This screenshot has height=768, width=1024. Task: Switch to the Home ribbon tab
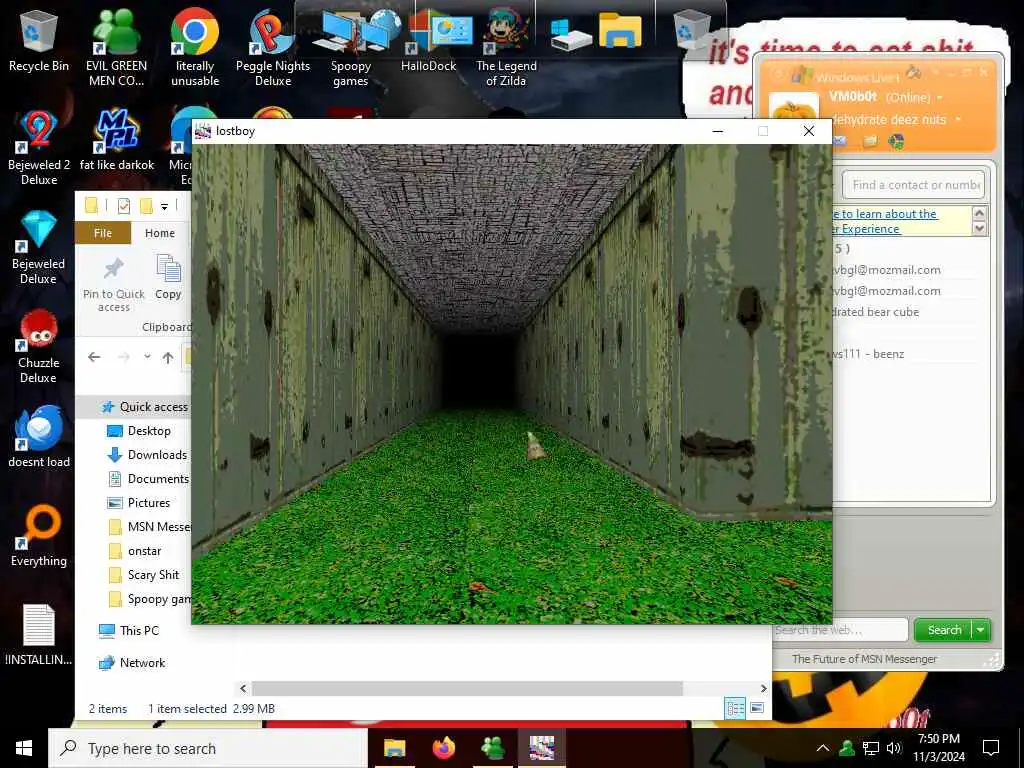click(x=160, y=233)
